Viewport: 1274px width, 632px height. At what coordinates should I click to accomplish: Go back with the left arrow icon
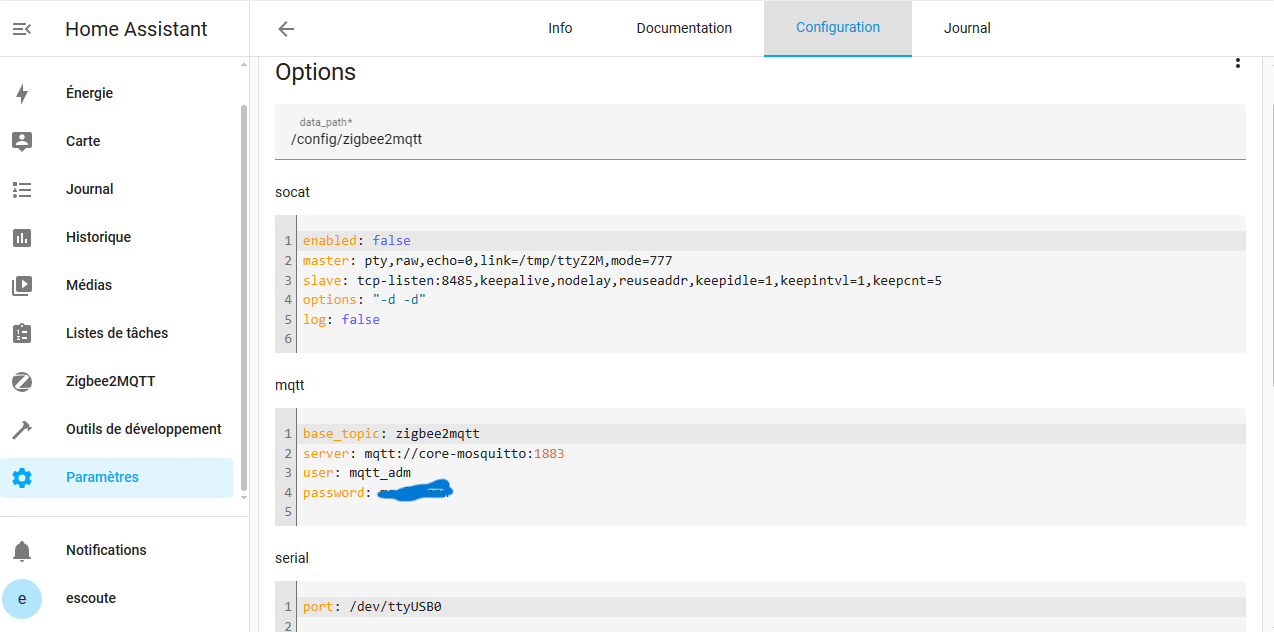(286, 29)
